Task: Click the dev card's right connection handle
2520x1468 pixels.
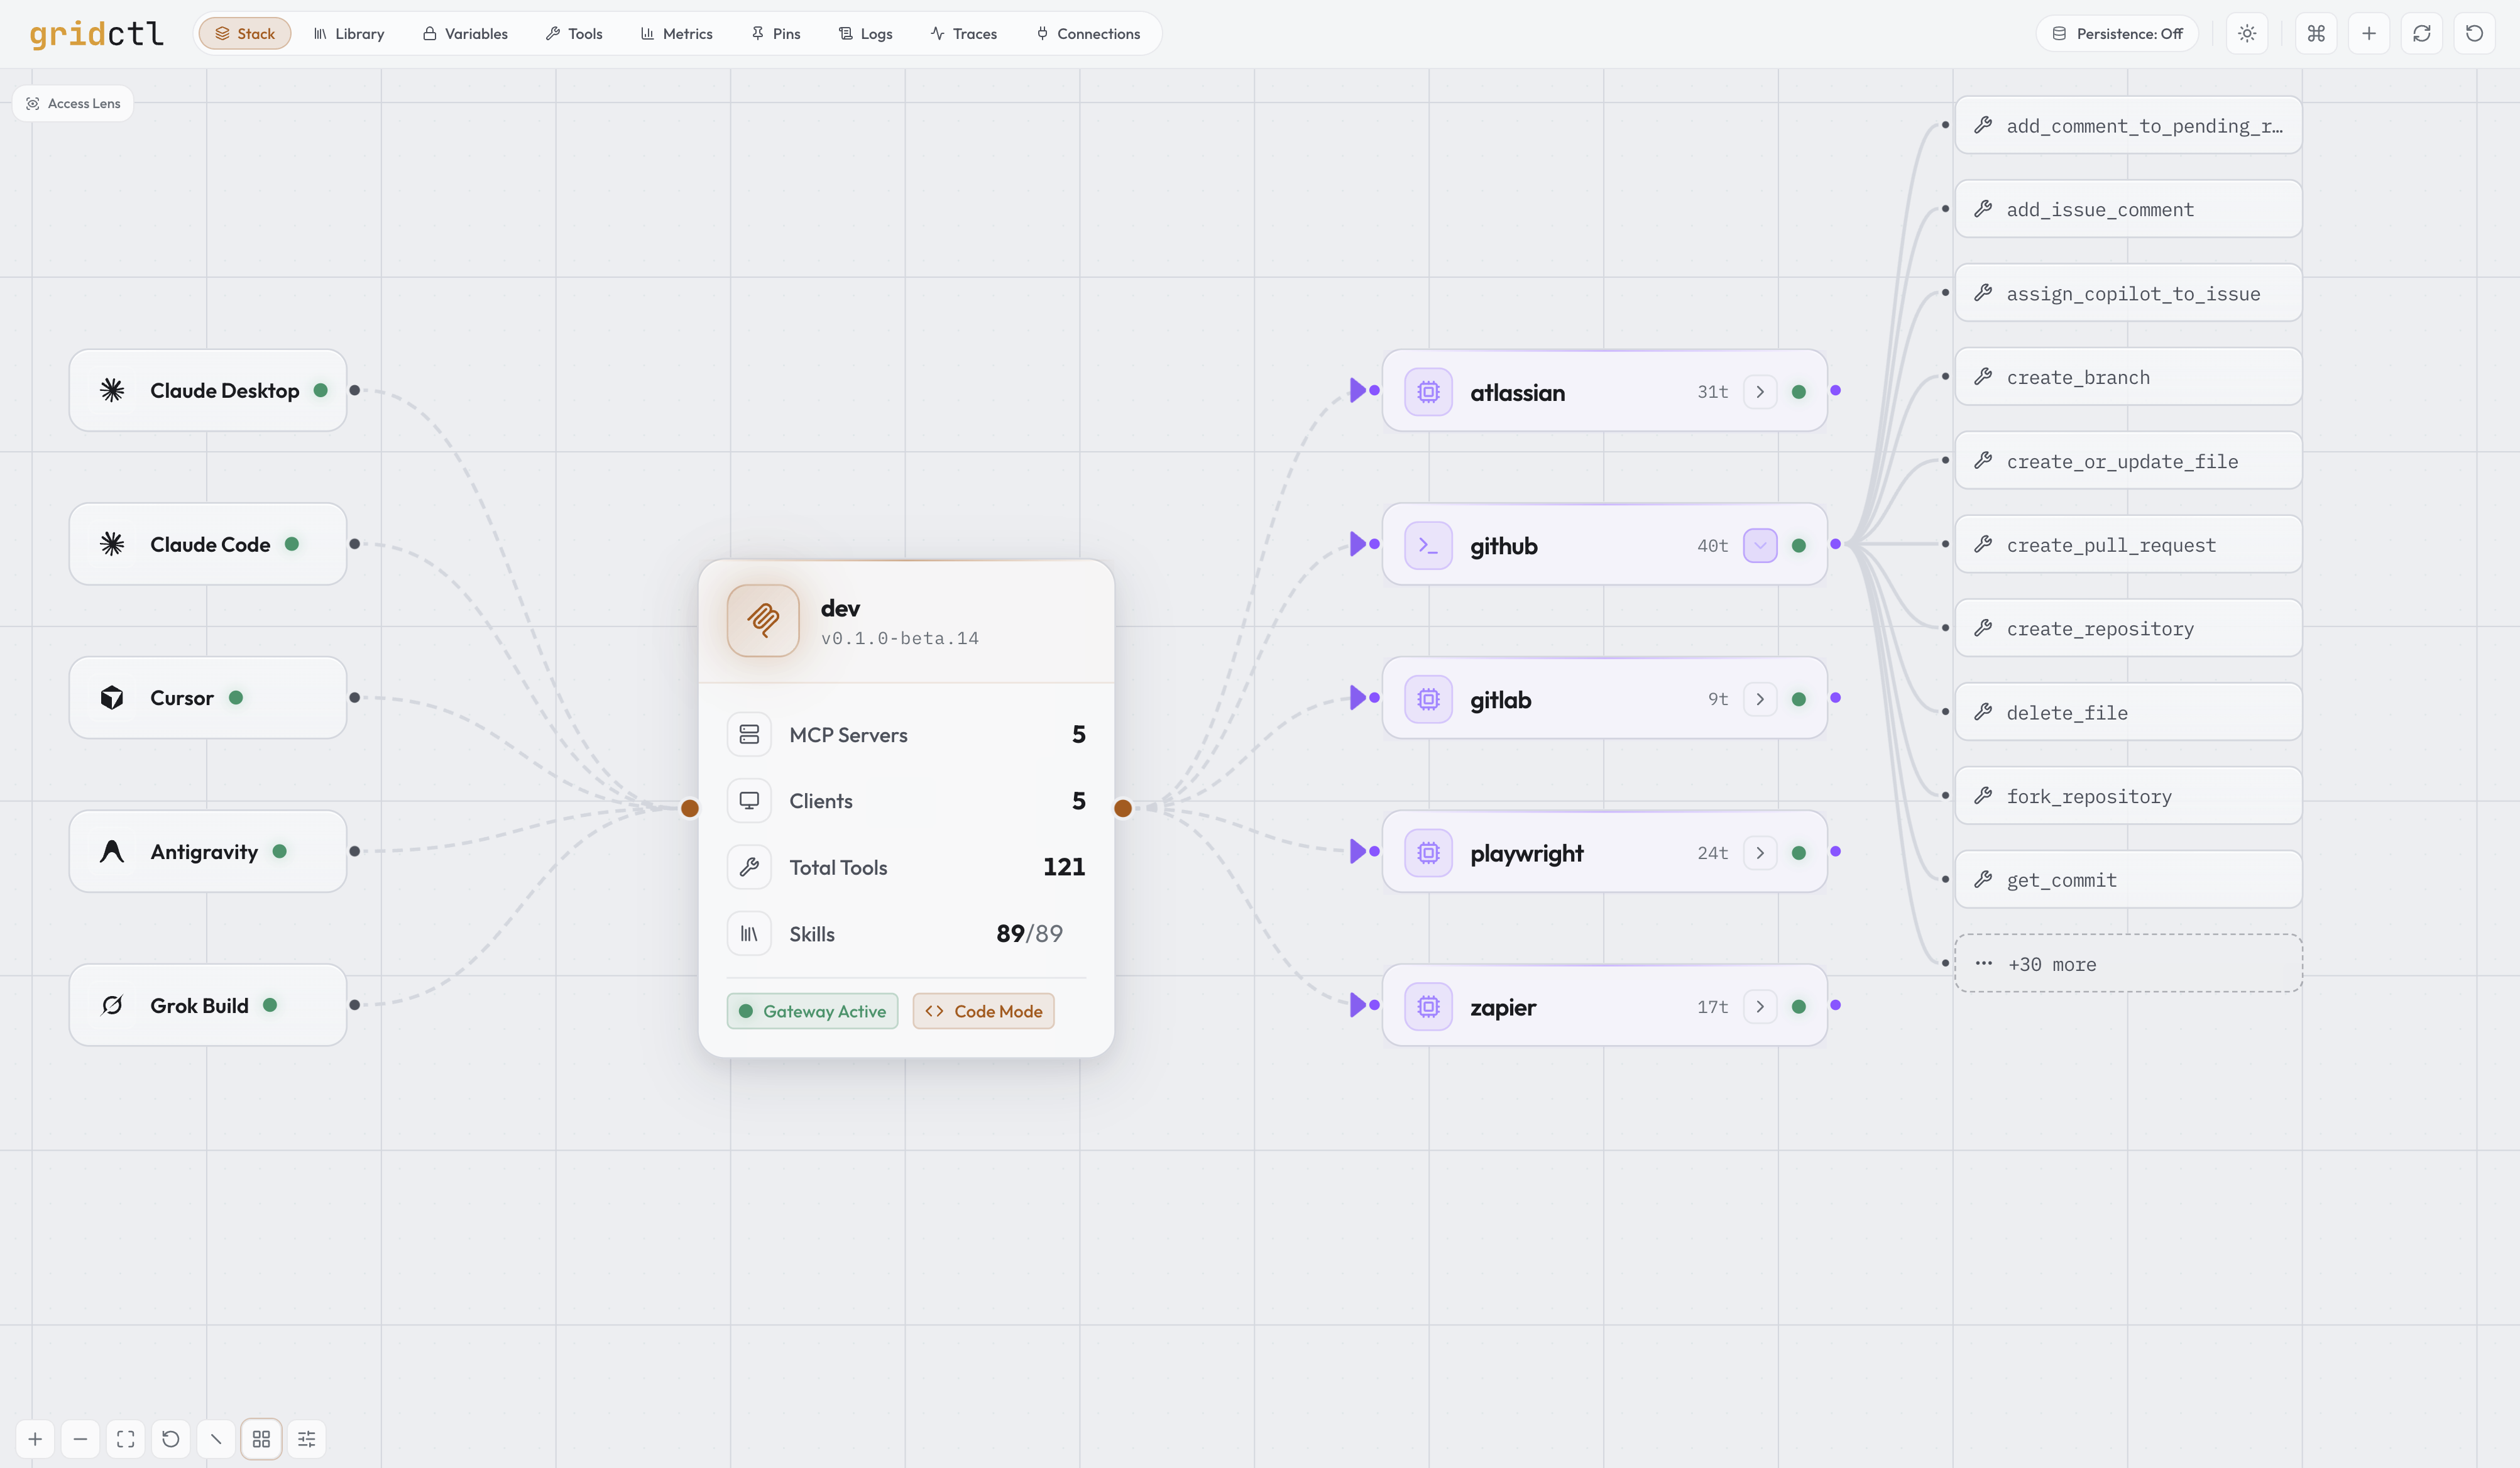Action: click(1123, 808)
